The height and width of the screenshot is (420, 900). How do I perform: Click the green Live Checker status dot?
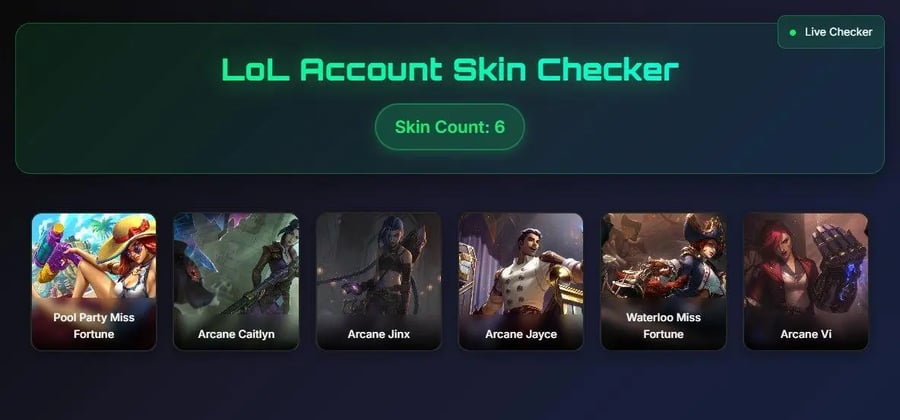coord(793,33)
